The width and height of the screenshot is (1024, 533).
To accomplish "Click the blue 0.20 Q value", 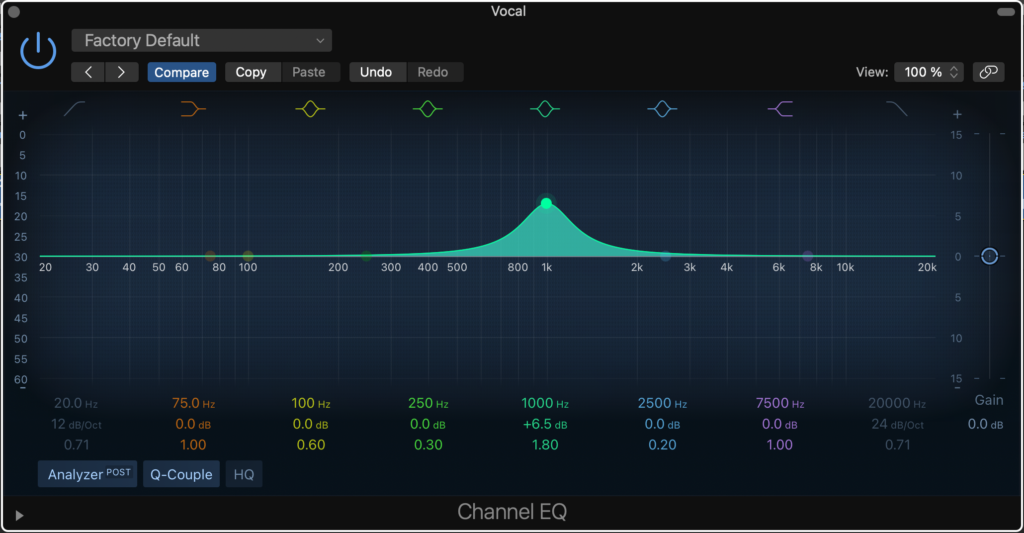I will point(662,445).
